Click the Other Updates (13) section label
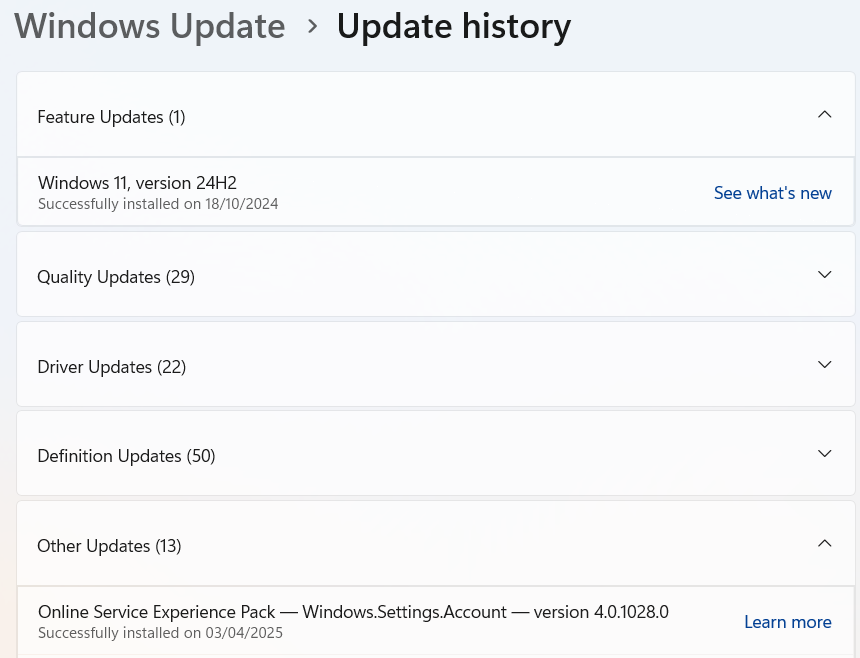The width and height of the screenshot is (860, 658). pyautogui.click(x=109, y=546)
